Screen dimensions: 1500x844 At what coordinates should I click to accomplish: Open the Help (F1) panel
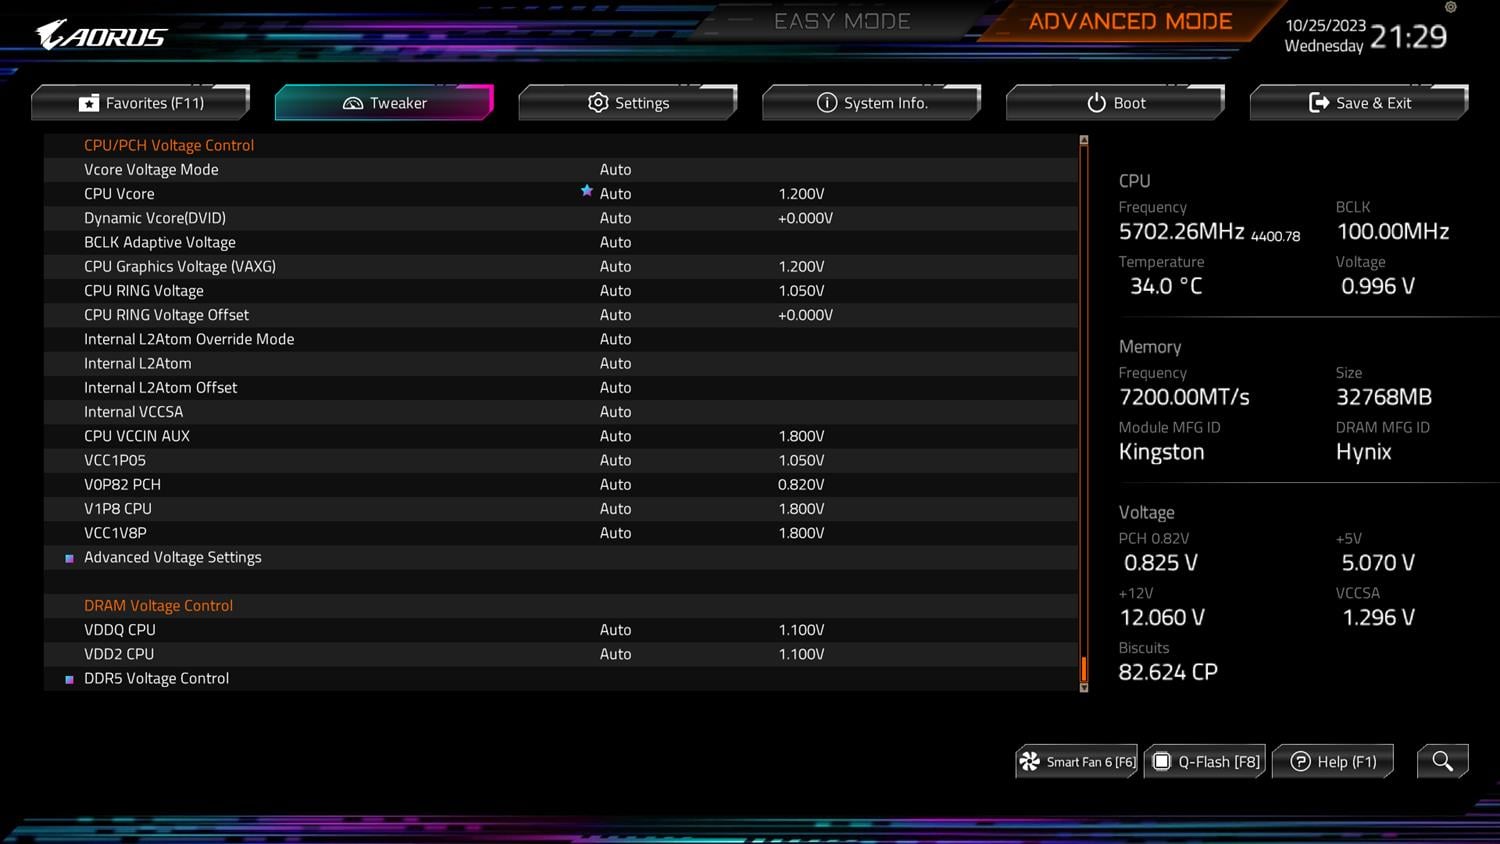click(1333, 762)
